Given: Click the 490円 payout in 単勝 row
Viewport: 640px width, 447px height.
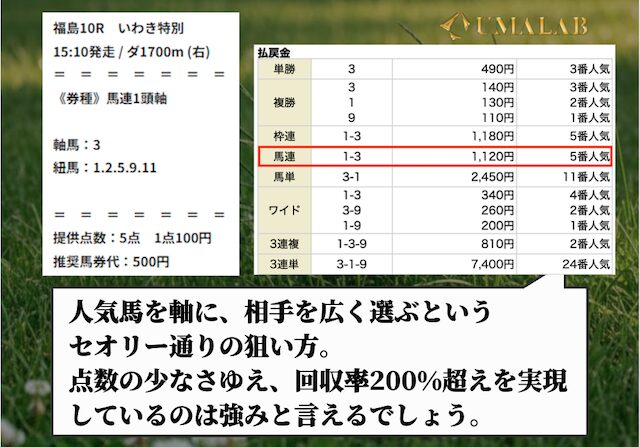Looking at the screenshot, I should pos(497,69).
